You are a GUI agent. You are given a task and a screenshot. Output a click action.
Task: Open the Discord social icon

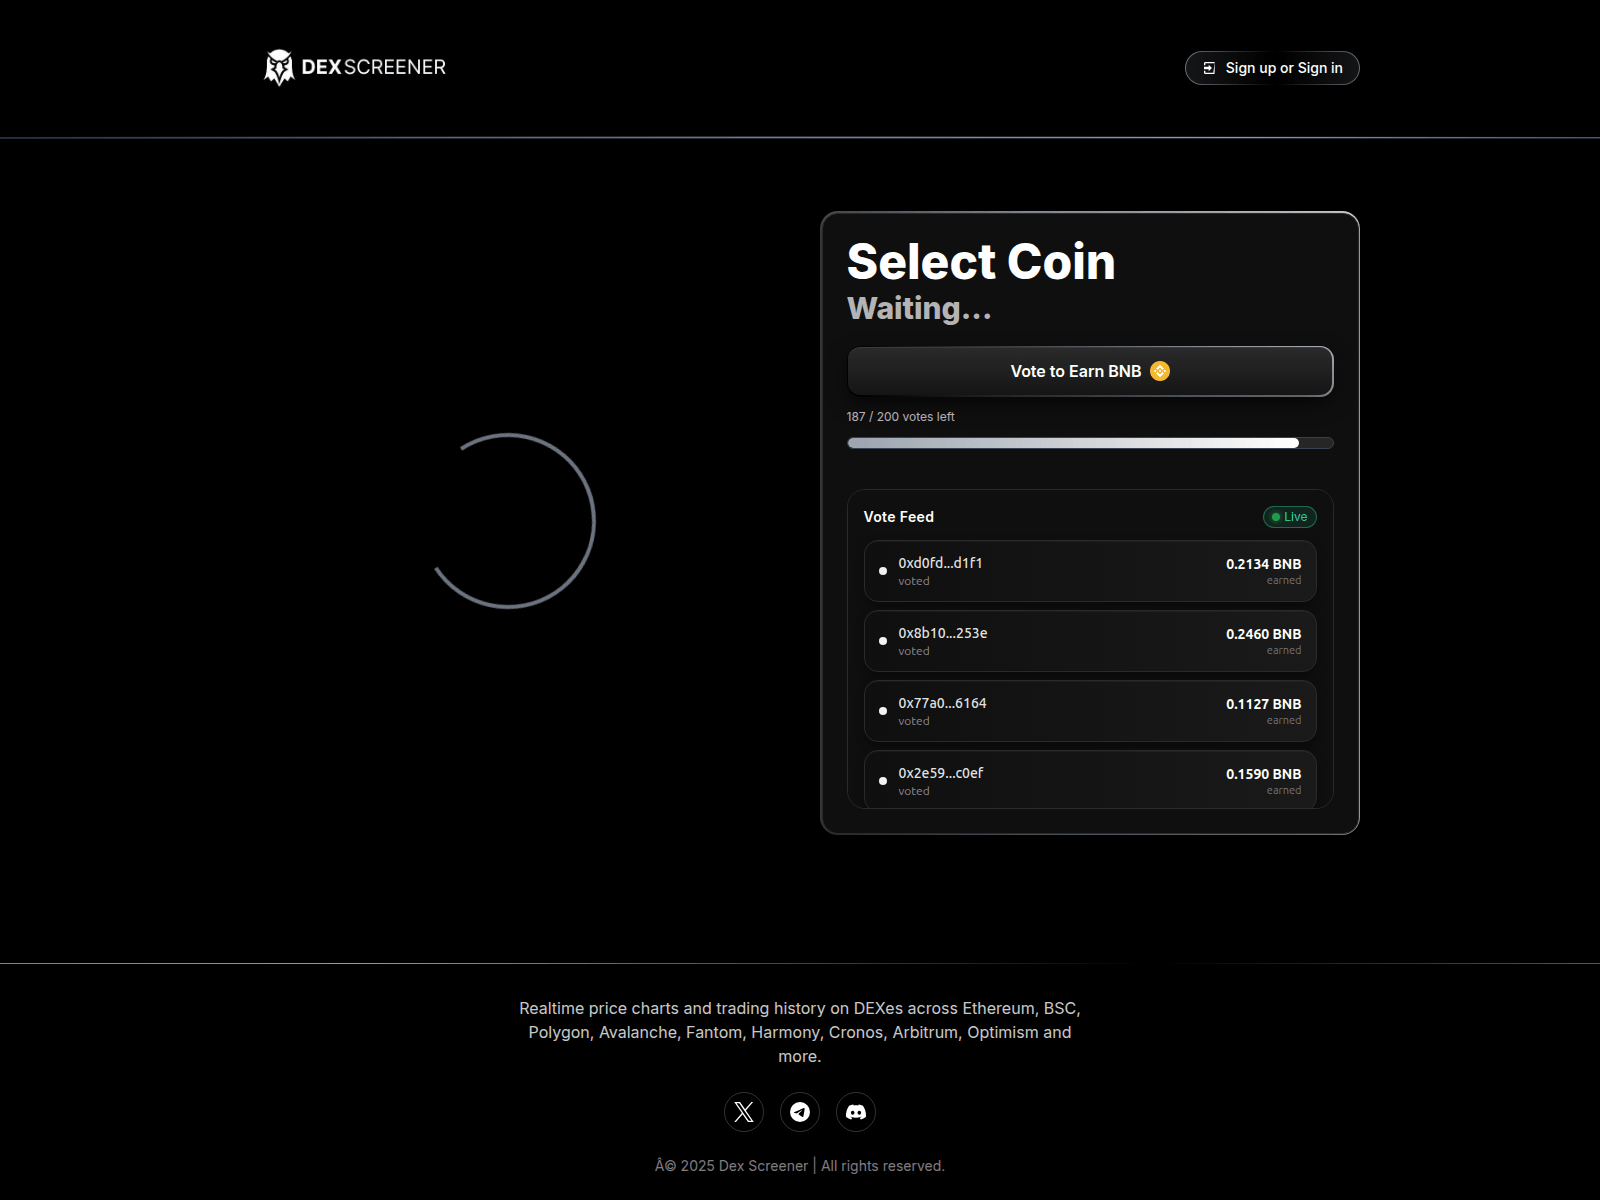tap(856, 1112)
